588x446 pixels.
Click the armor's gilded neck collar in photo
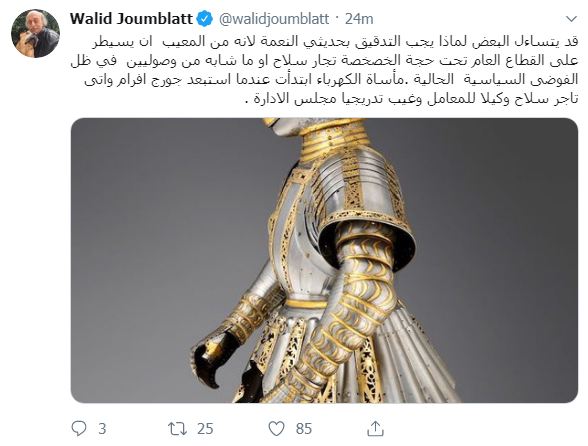(330, 140)
